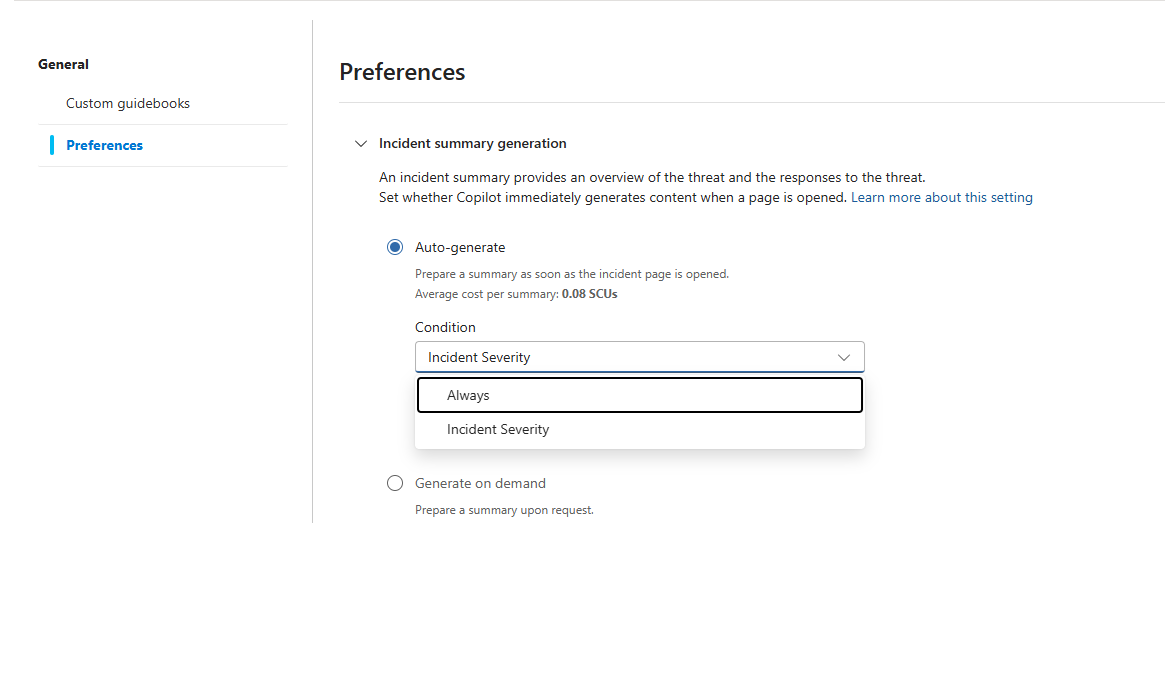Choose Always from the condition dropdown

(x=640, y=394)
